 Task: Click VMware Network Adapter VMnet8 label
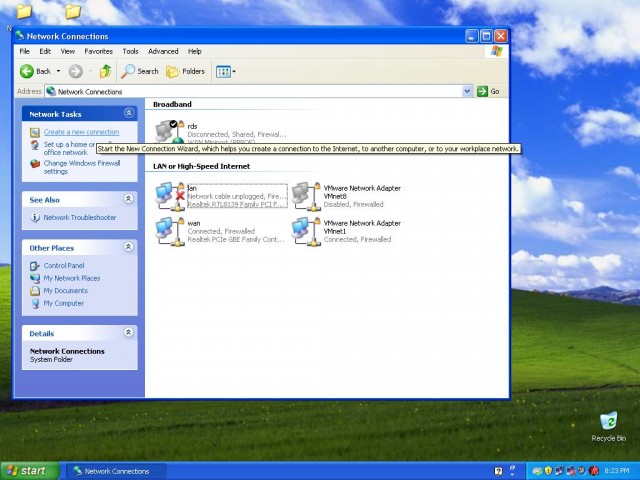[362, 192]
